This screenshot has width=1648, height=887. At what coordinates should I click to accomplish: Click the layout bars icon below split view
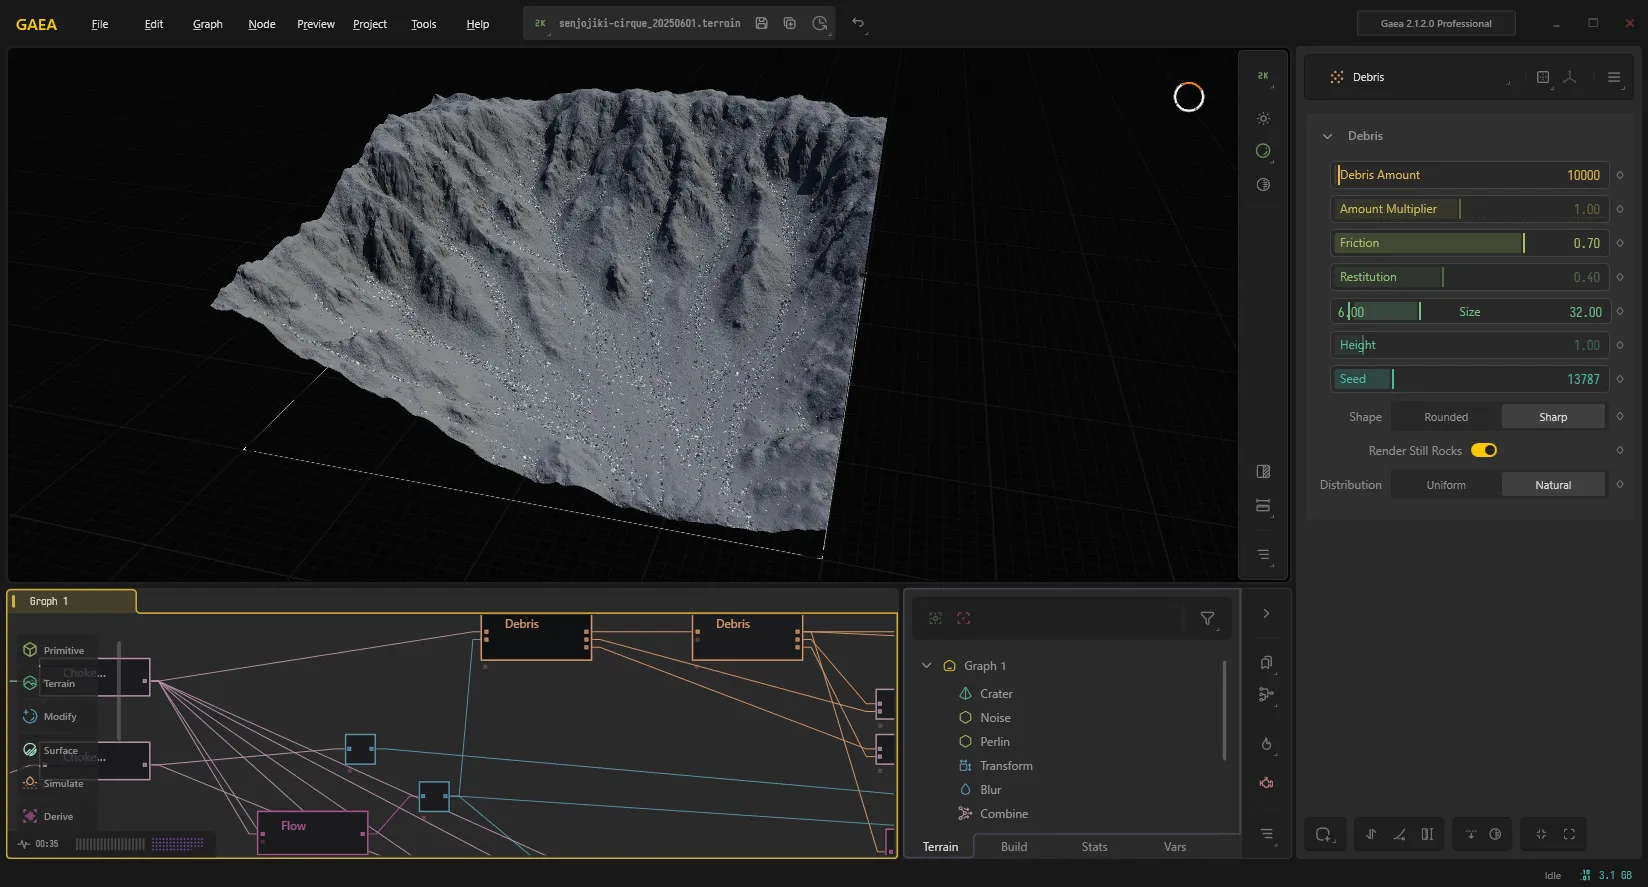(1263, 505)
